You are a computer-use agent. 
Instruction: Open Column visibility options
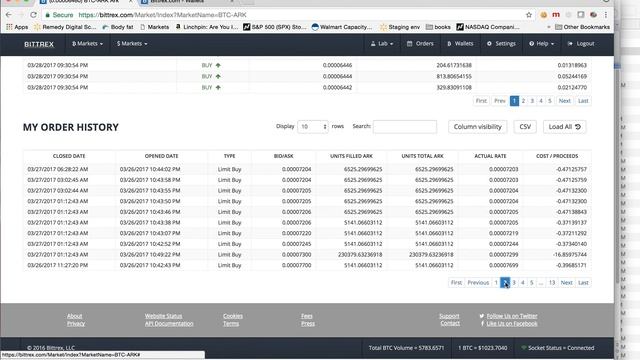pyautogui.click(x=478, y=127)
